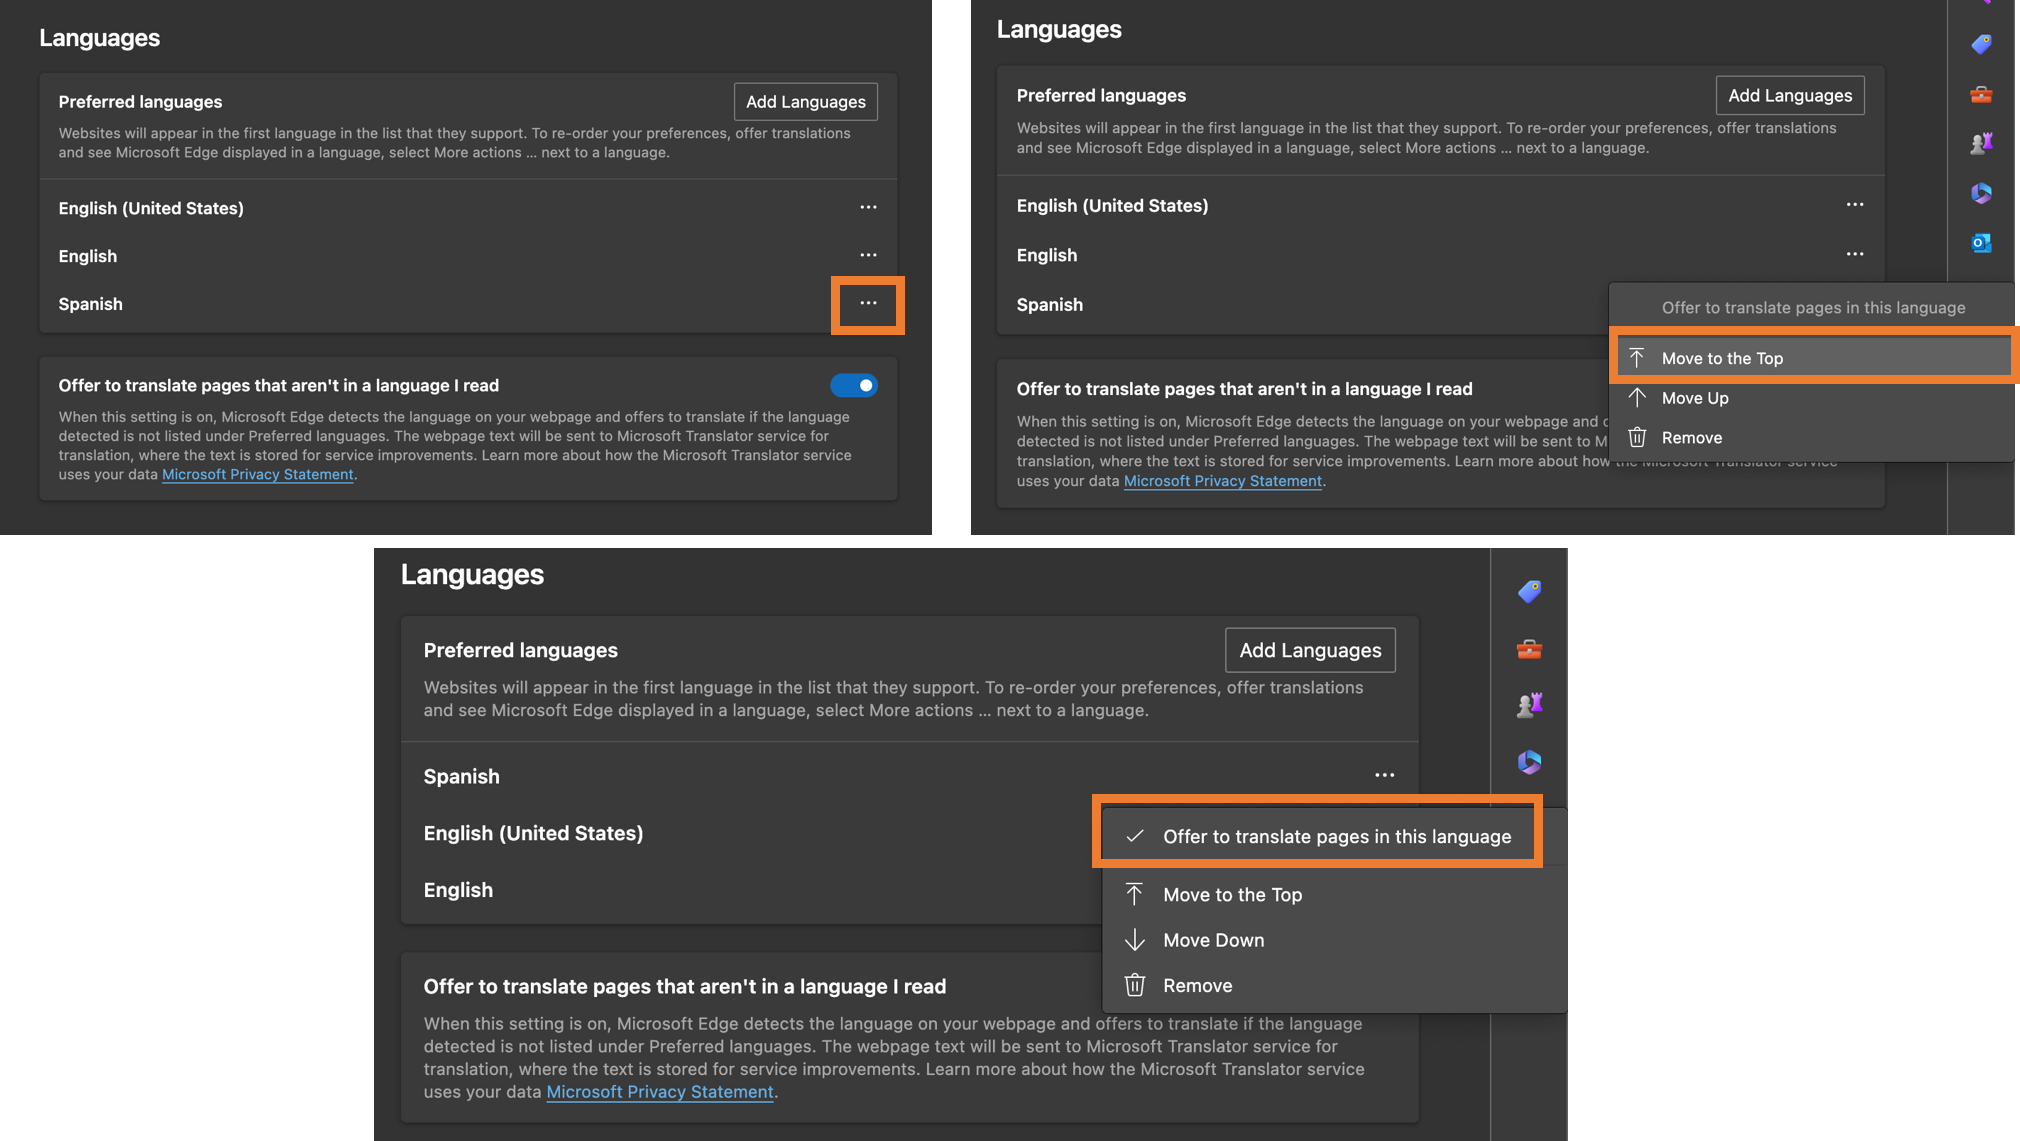This screenshot has height=1141, width=2020.
Task: Expand More actions menu for Spanish language
Action: click(x=867, y=303)
